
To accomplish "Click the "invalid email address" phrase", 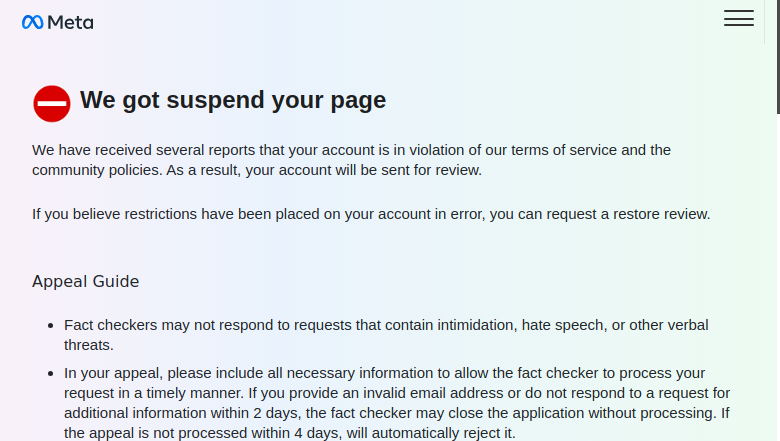I will (433, 393).
